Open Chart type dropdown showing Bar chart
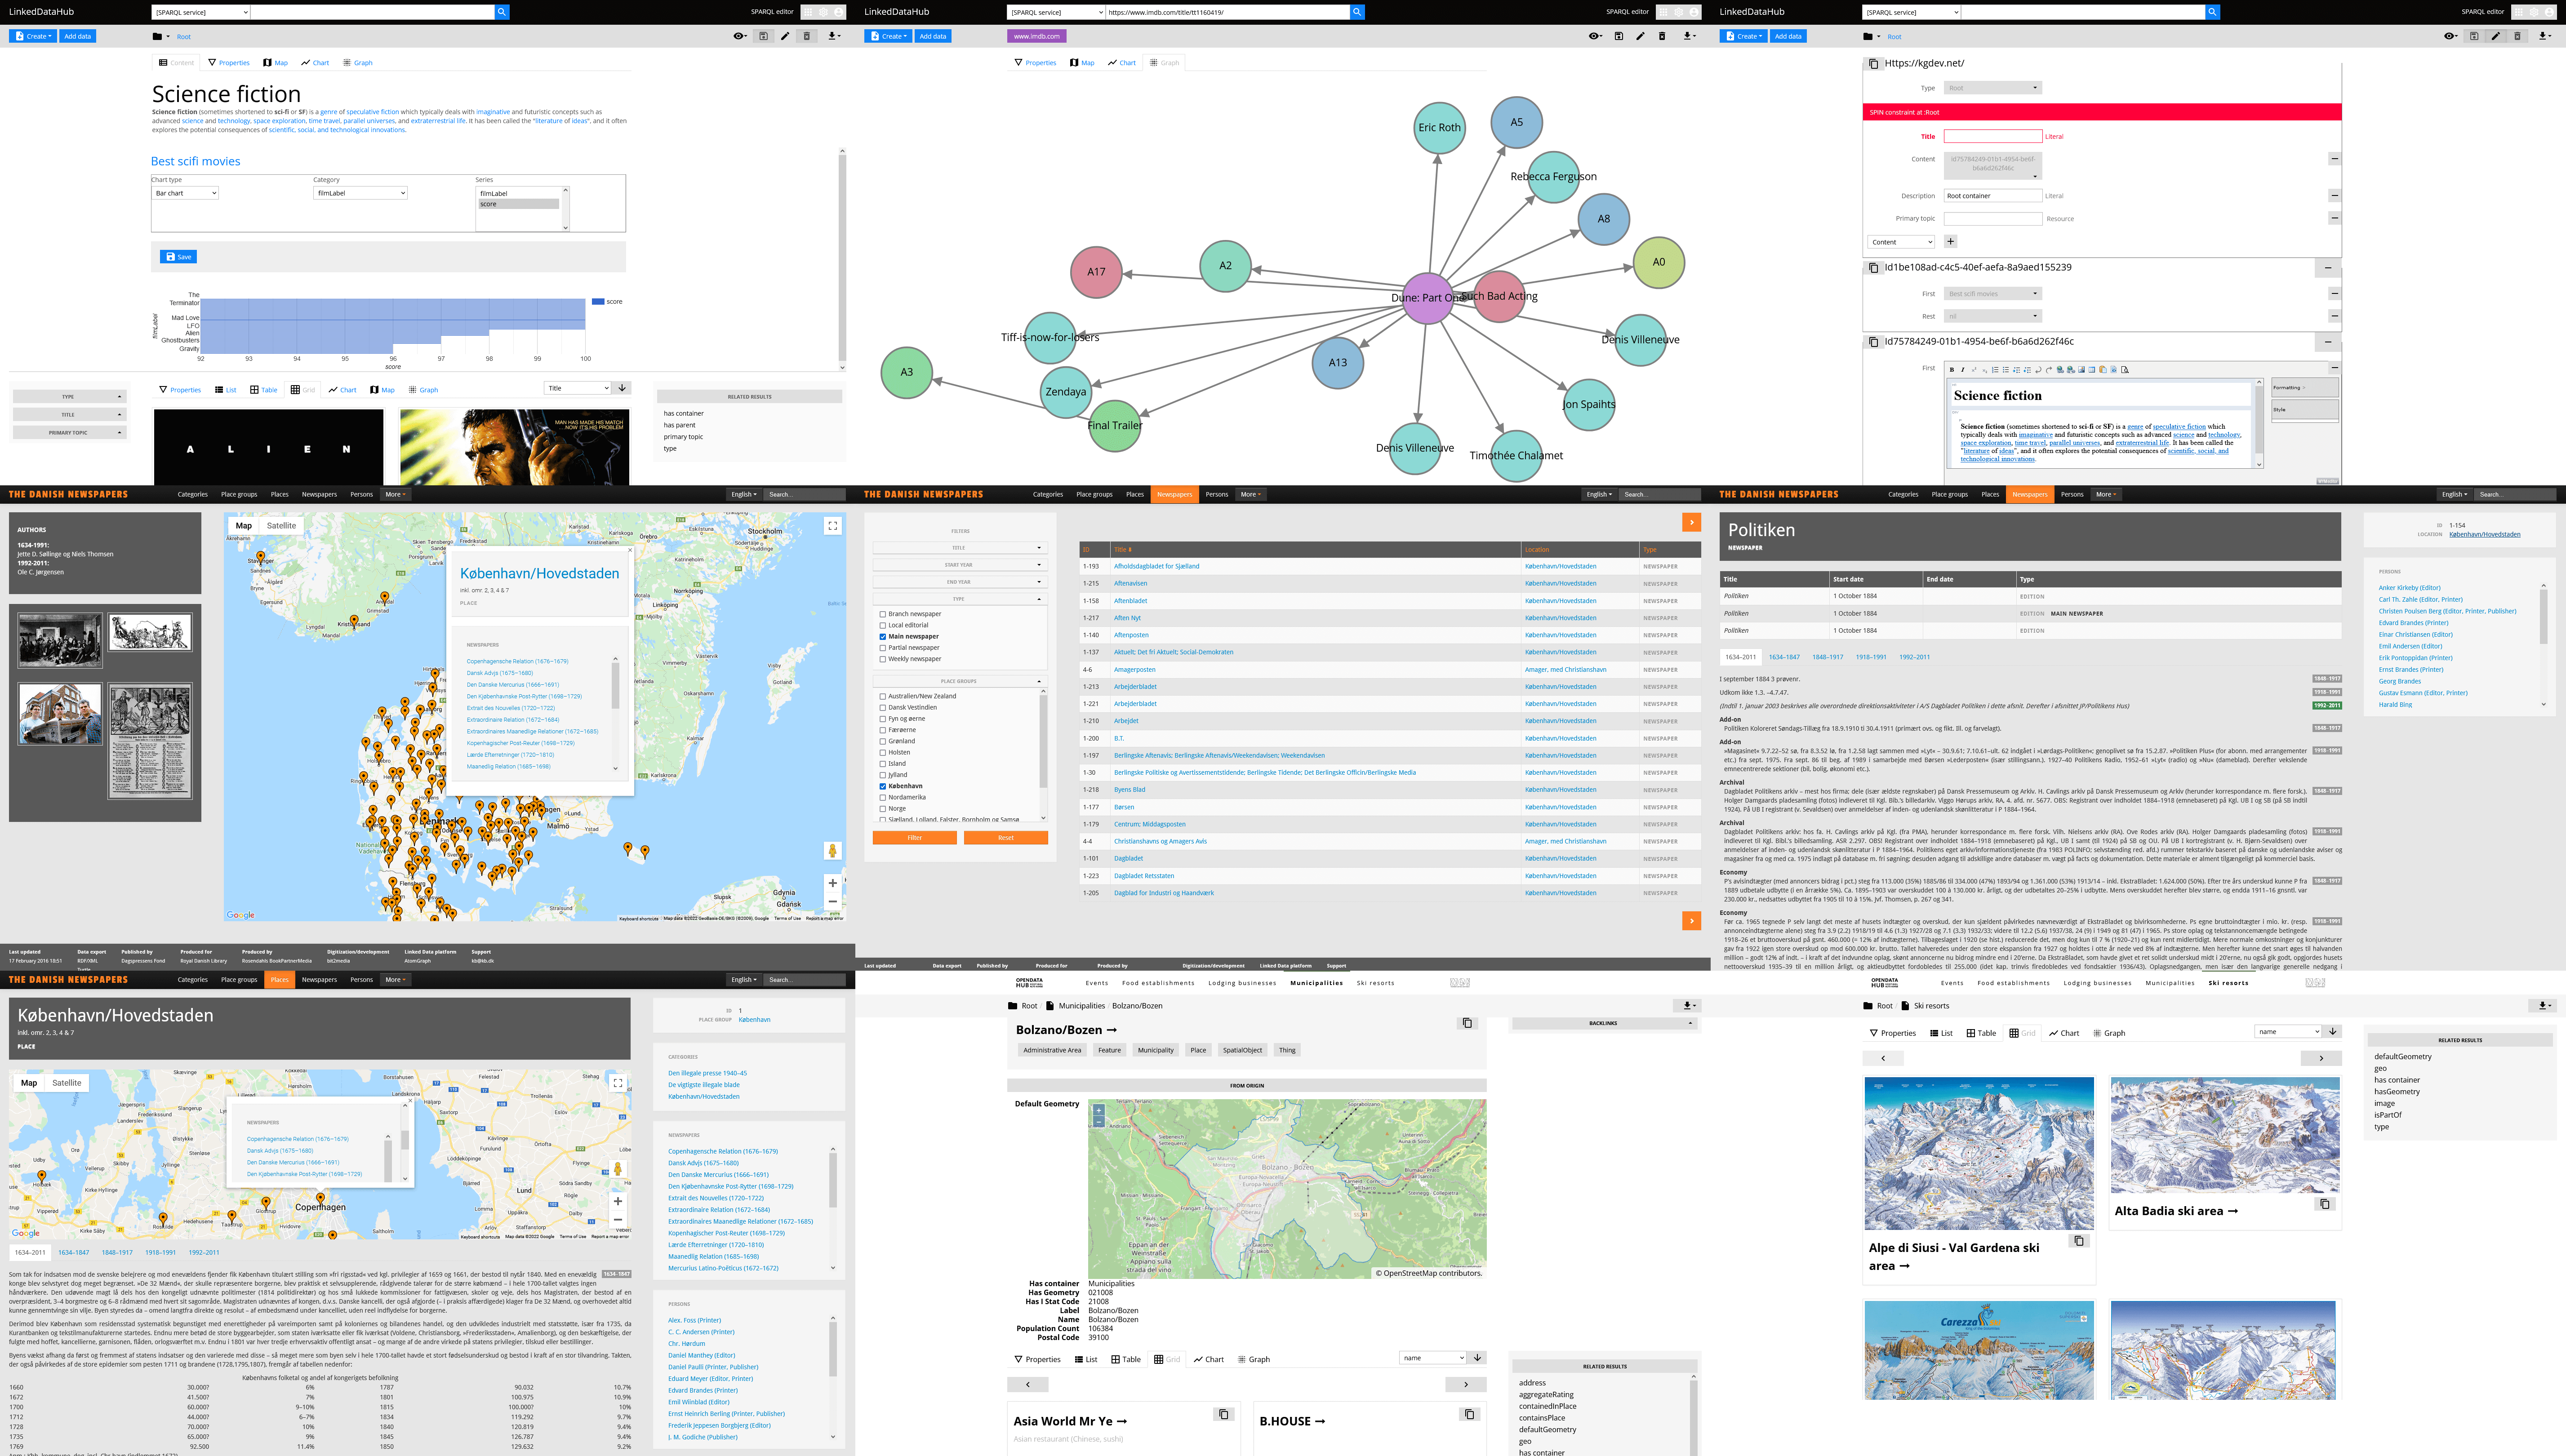This screenshot has height=1456, width=2566. click(185, 193)
